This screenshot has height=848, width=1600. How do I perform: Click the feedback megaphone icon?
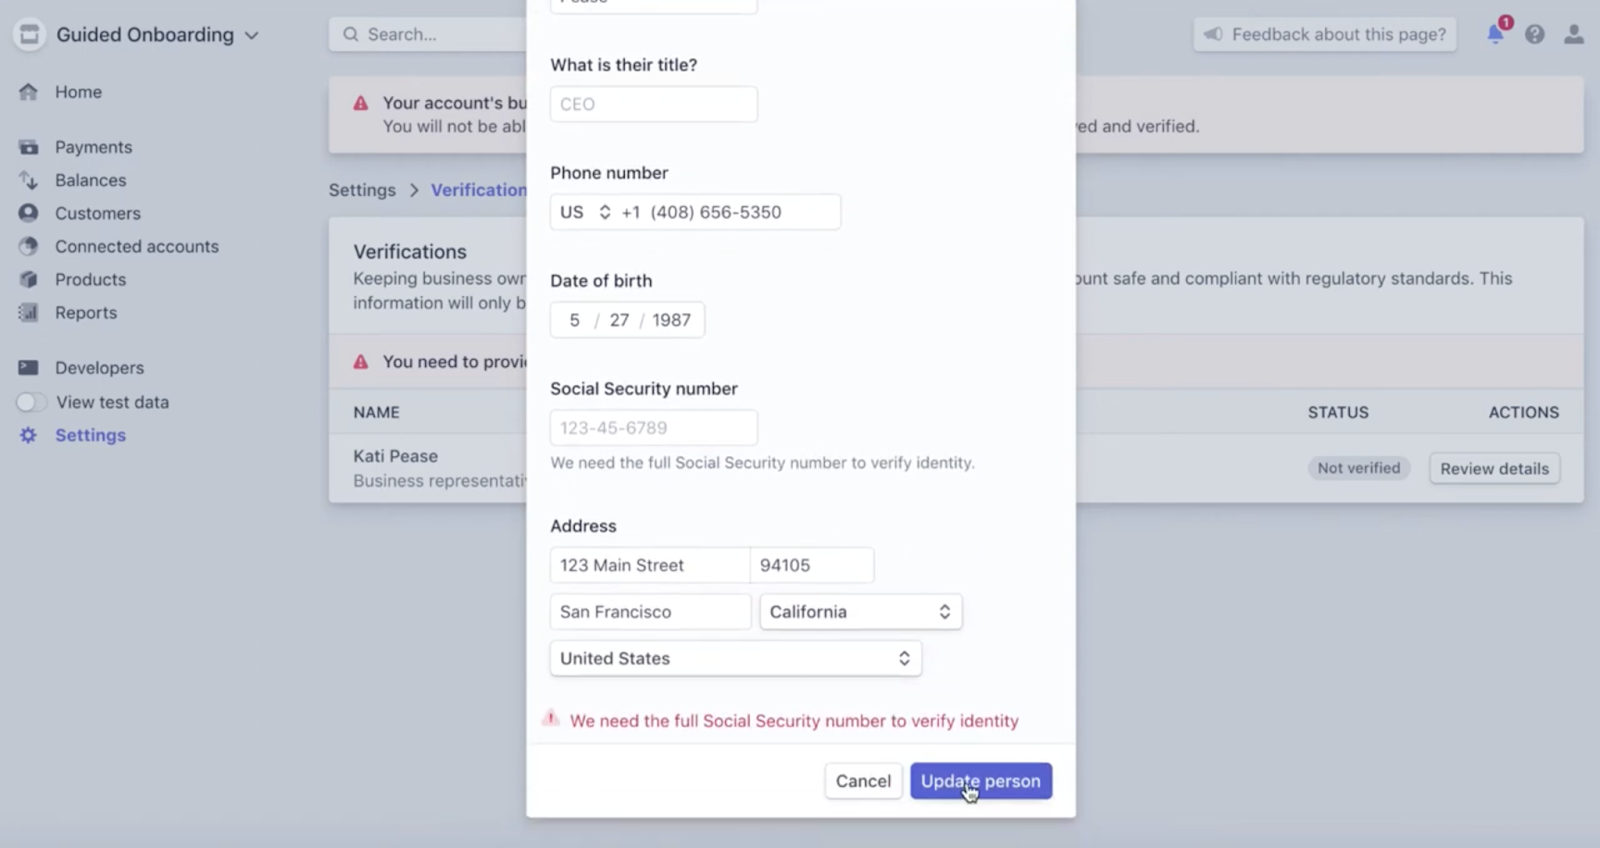pyautogui.click(x=1213, y=34)
